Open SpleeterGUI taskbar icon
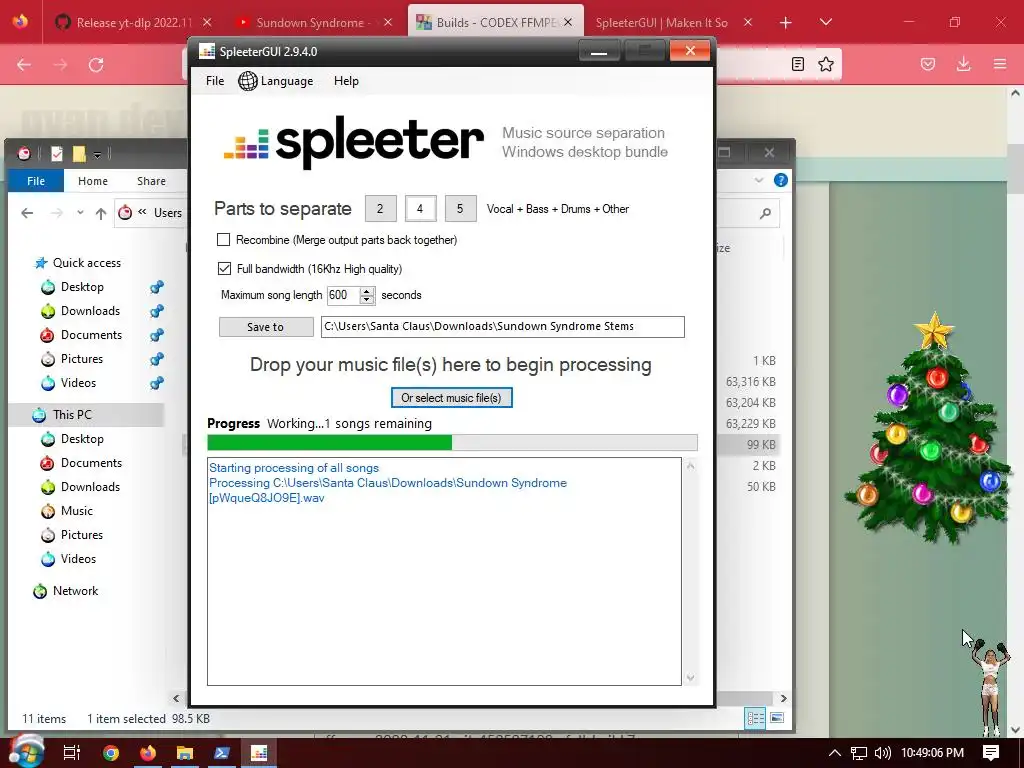This screenshot has height=768, width=1024. tap(259, 753)
